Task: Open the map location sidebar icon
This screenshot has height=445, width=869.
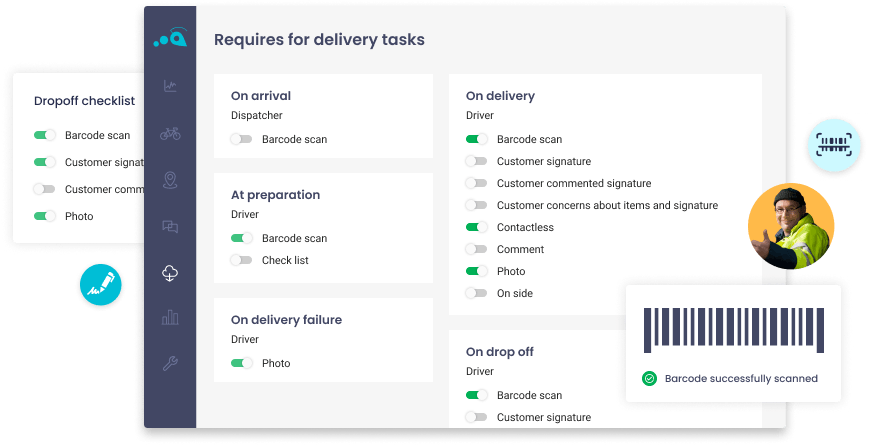Action: coord(170,180)
